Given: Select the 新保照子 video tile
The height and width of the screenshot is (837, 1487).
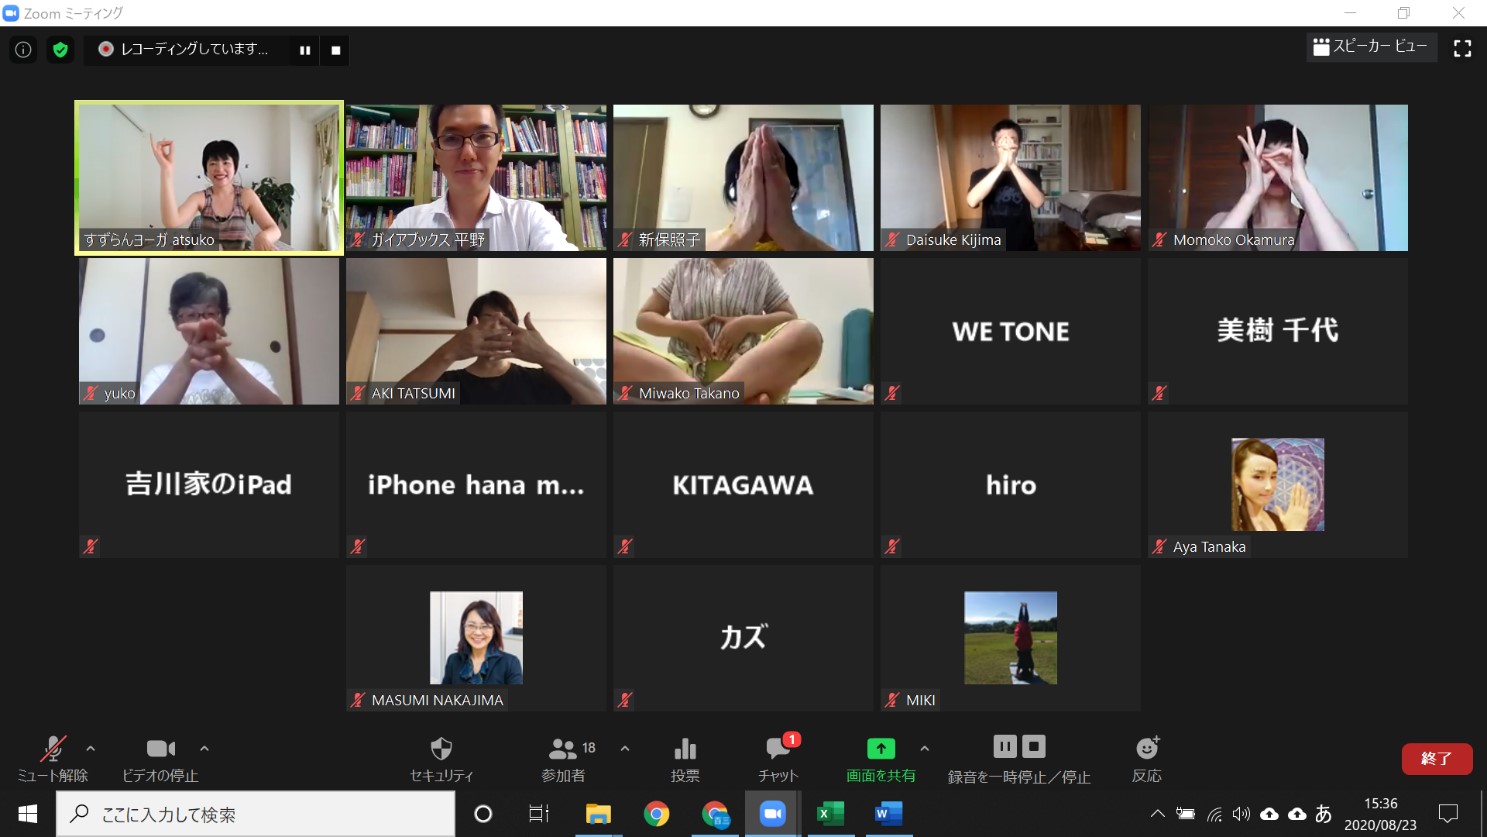Looking at the screenshot, I should point(743,178).
